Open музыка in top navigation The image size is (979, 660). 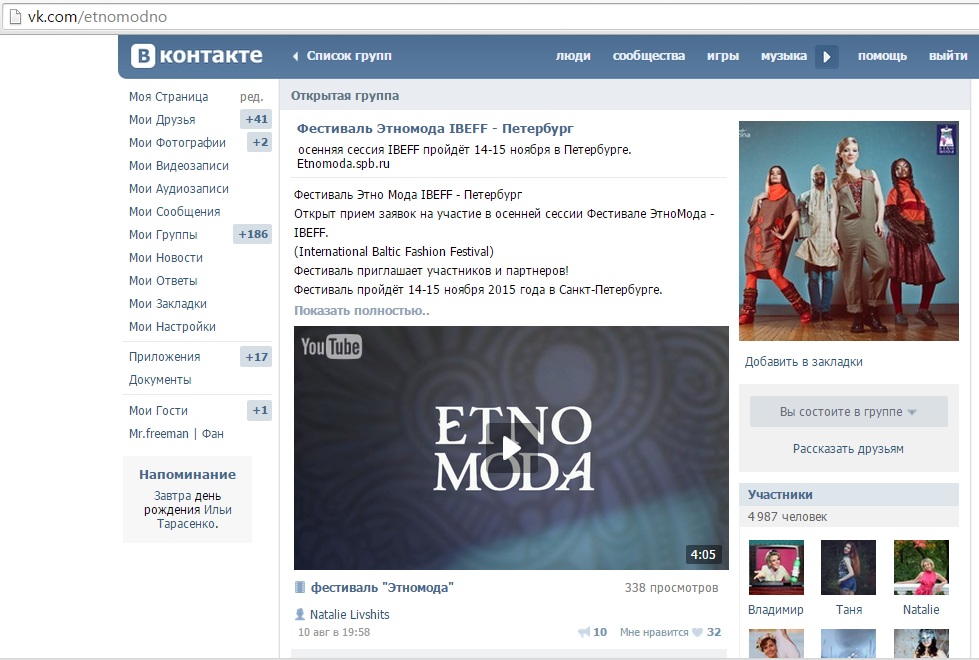coord(784,56)
